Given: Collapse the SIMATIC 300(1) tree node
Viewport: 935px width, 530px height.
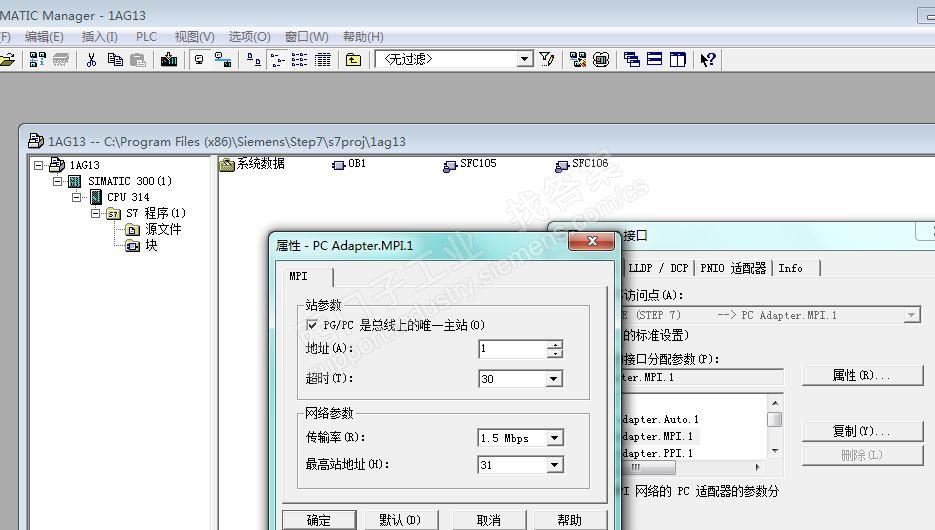Looking at the screenshot, I should pyautogui.click(x=58, y=181).
